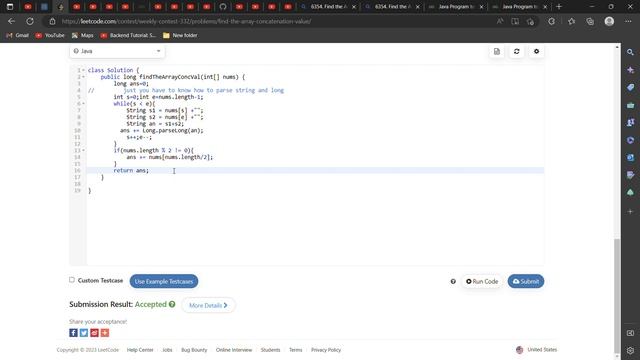This screenshot has height=360, width=640.
Task: Open the Drop notes icon in sidebar
Action: (630, 175)
